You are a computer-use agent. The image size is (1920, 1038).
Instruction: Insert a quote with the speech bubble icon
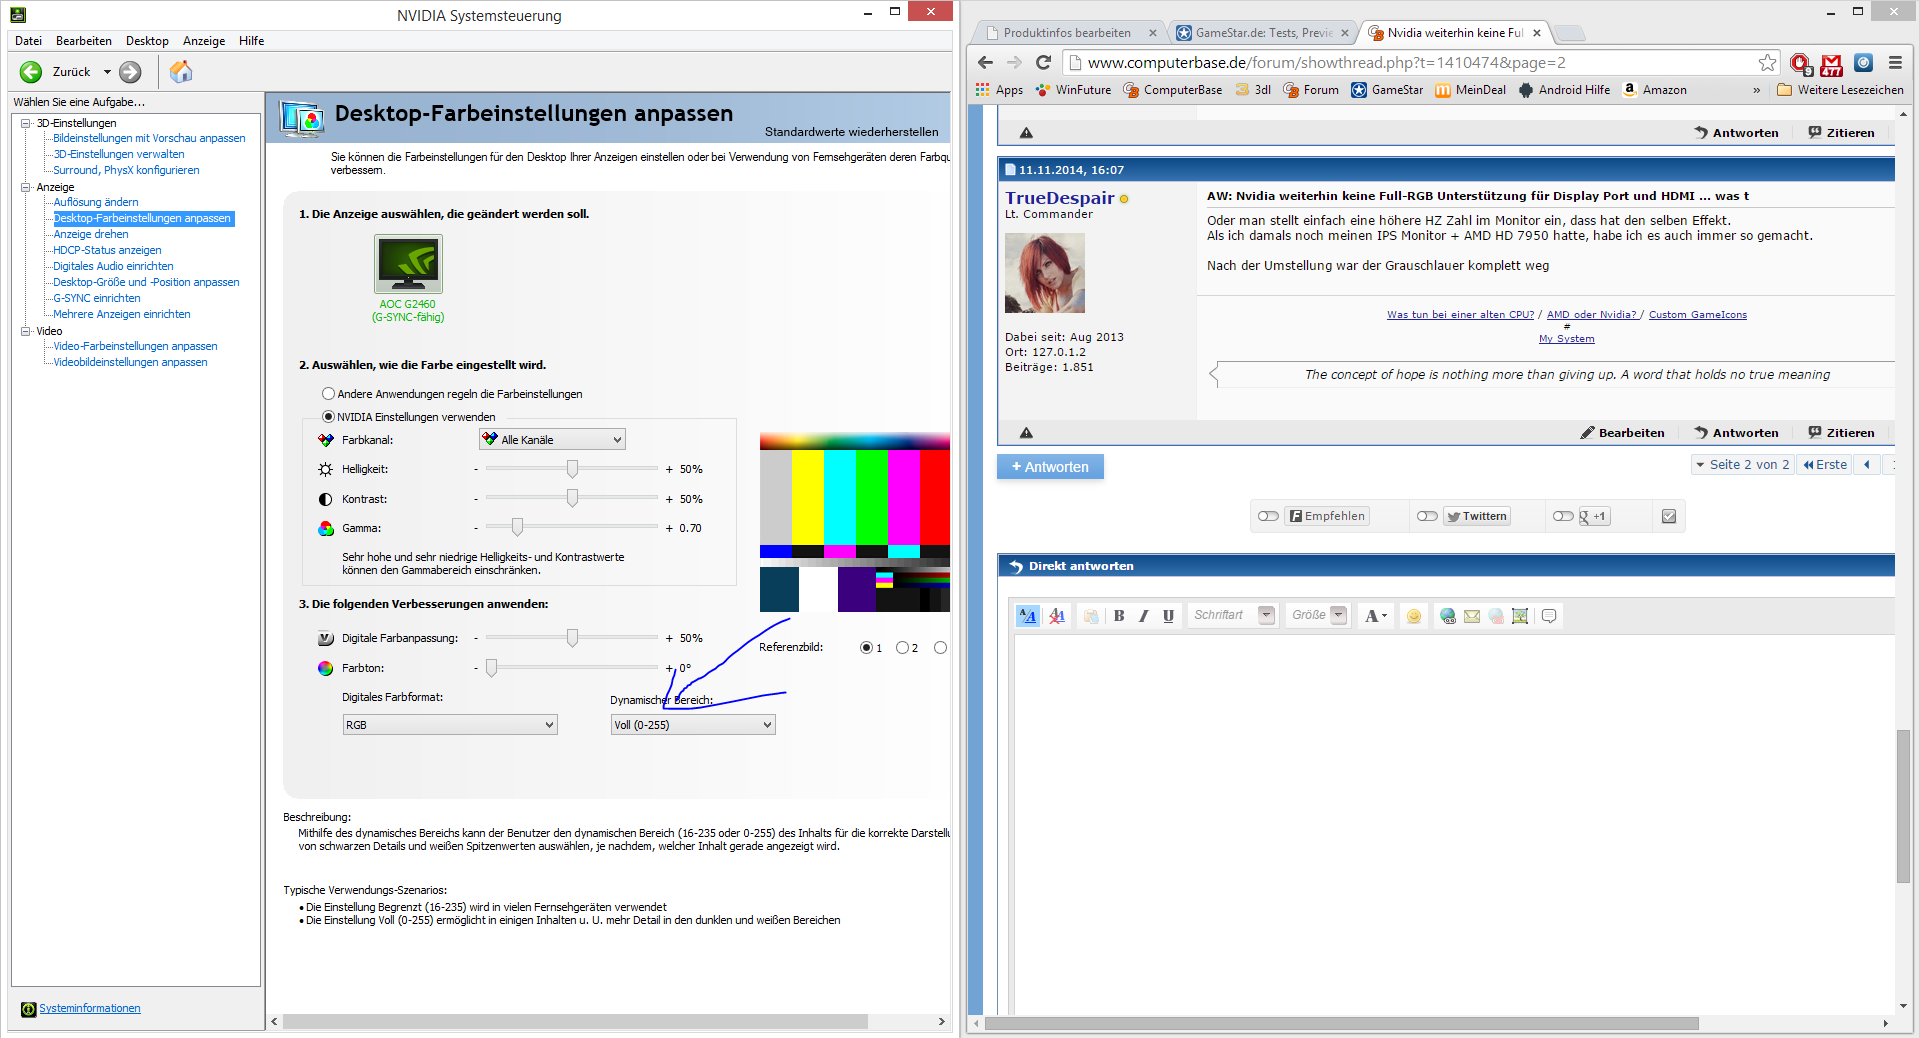1549,616
